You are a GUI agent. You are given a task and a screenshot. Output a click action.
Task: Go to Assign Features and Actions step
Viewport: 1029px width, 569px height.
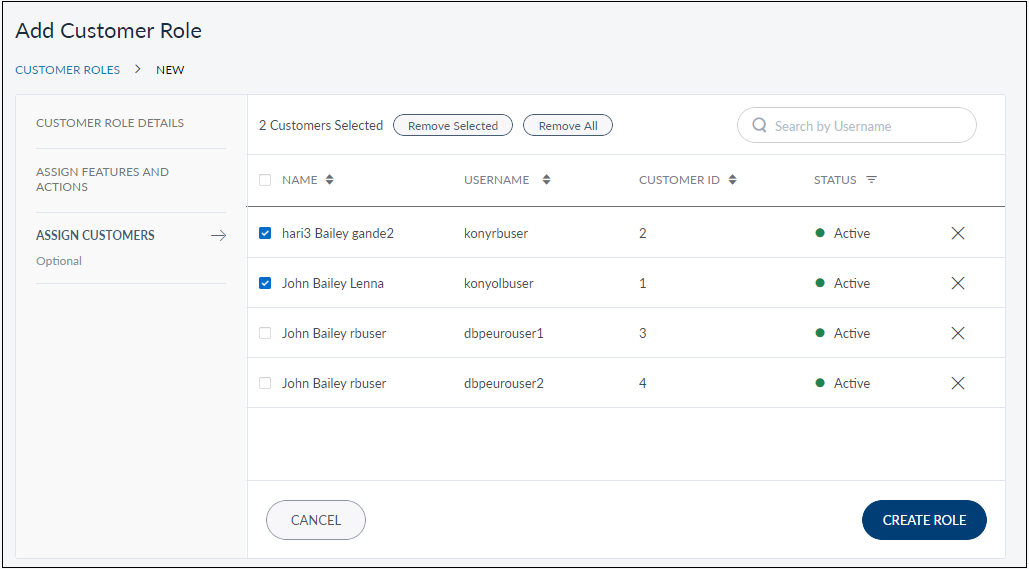point(102,179)
